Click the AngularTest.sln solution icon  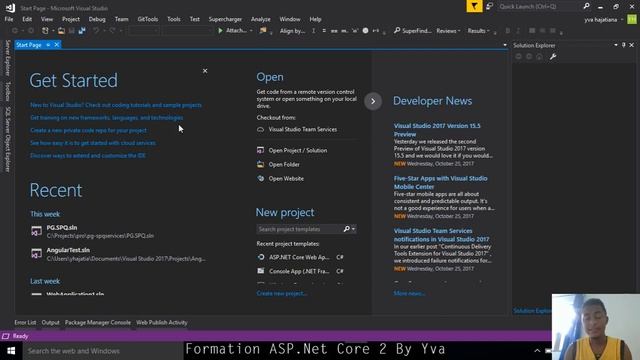[36, 253]
